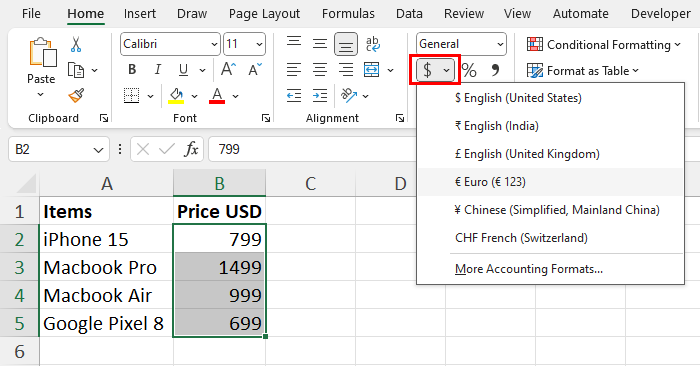Open the Copy dropdown arrow
The width and height of the screenshot is (700, 366).
pos(95,70)
